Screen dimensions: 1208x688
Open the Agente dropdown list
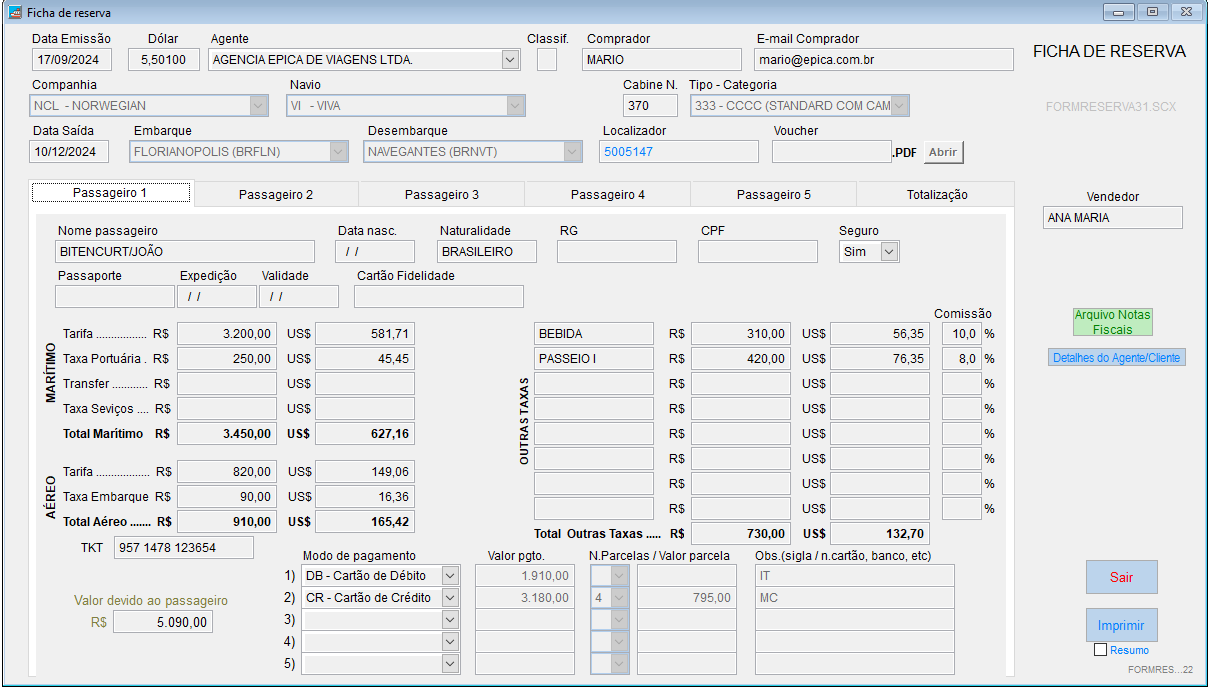(511, 60)
